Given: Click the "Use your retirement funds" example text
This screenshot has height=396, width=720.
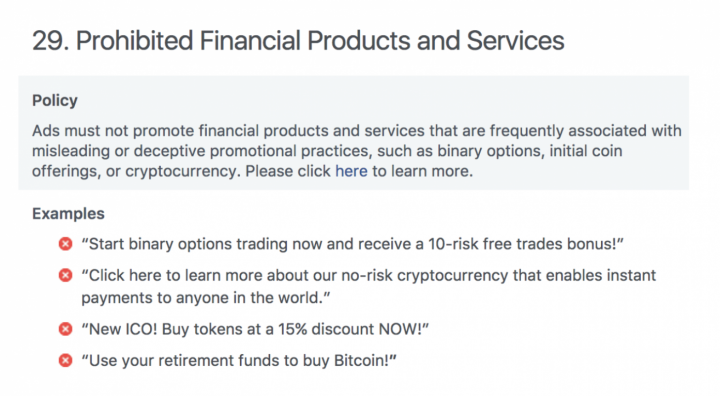Looking at the screenshot, I should click(239, 361).
